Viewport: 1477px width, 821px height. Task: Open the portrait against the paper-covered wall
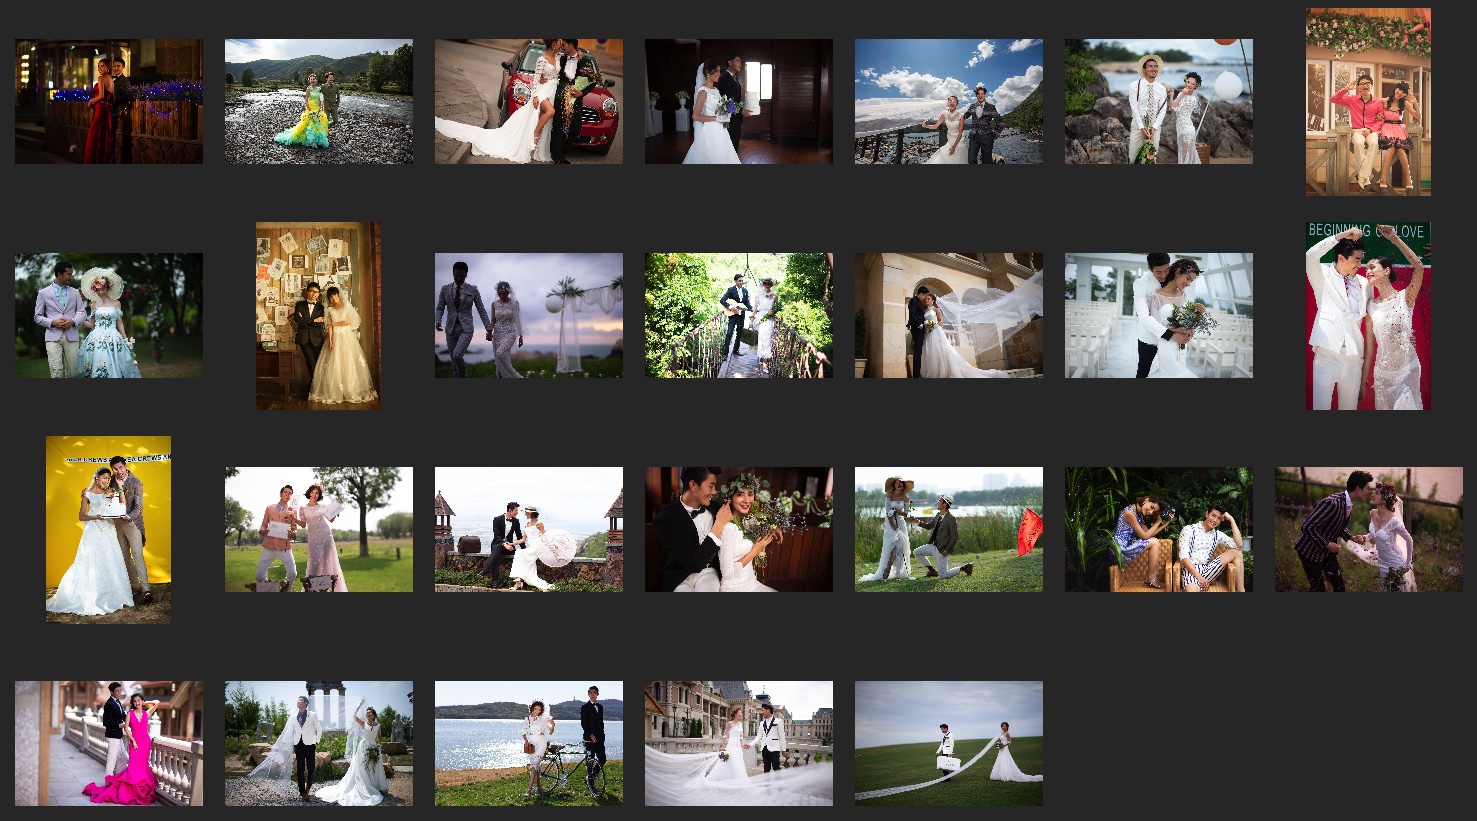(x=318, y=315)
